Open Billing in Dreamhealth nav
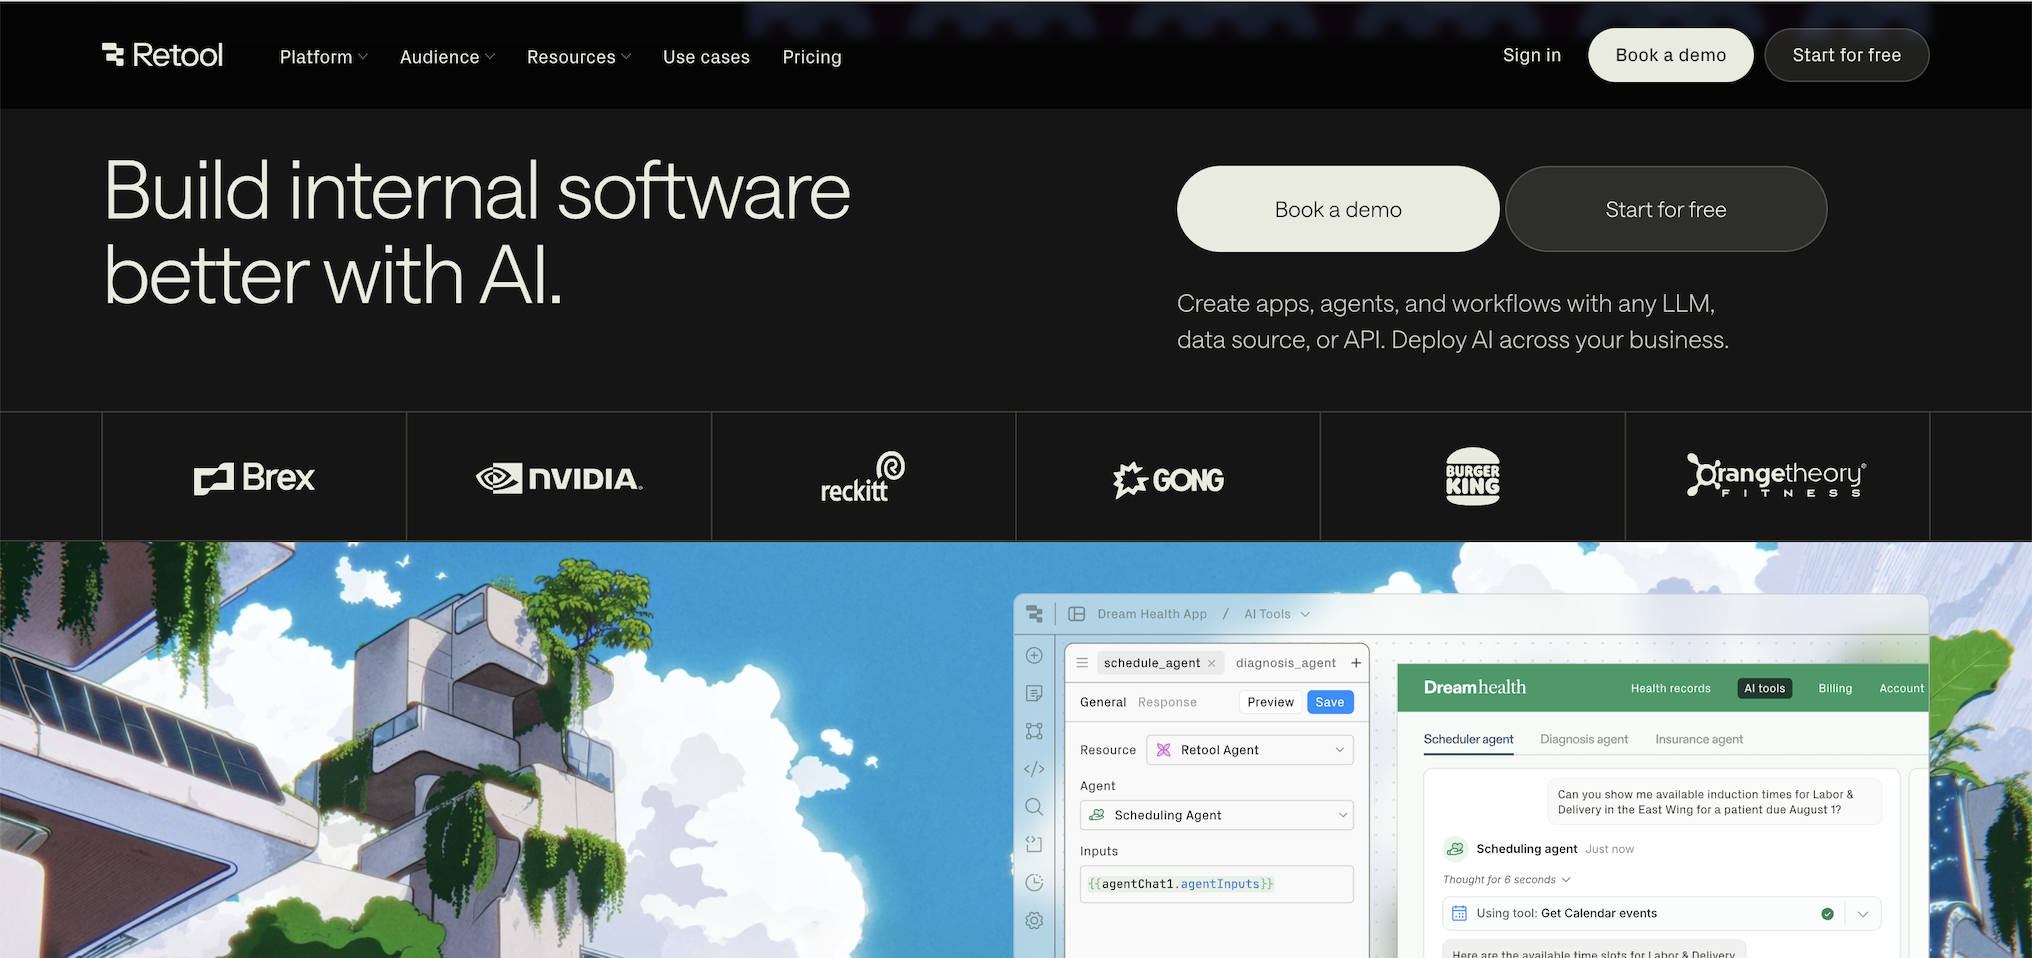2032x958 pixels. pos(1835,688)
